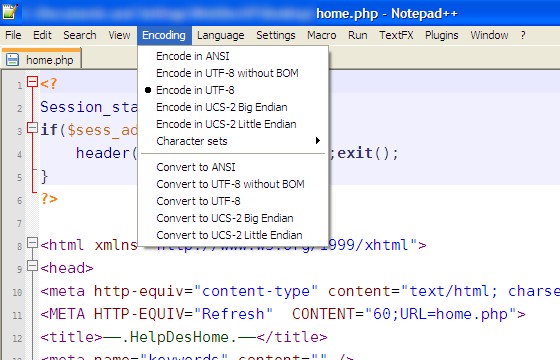Viewport: 560px width, 360px height.
Task: Close the open Encoding menu
Action: [x=164, y=35]
